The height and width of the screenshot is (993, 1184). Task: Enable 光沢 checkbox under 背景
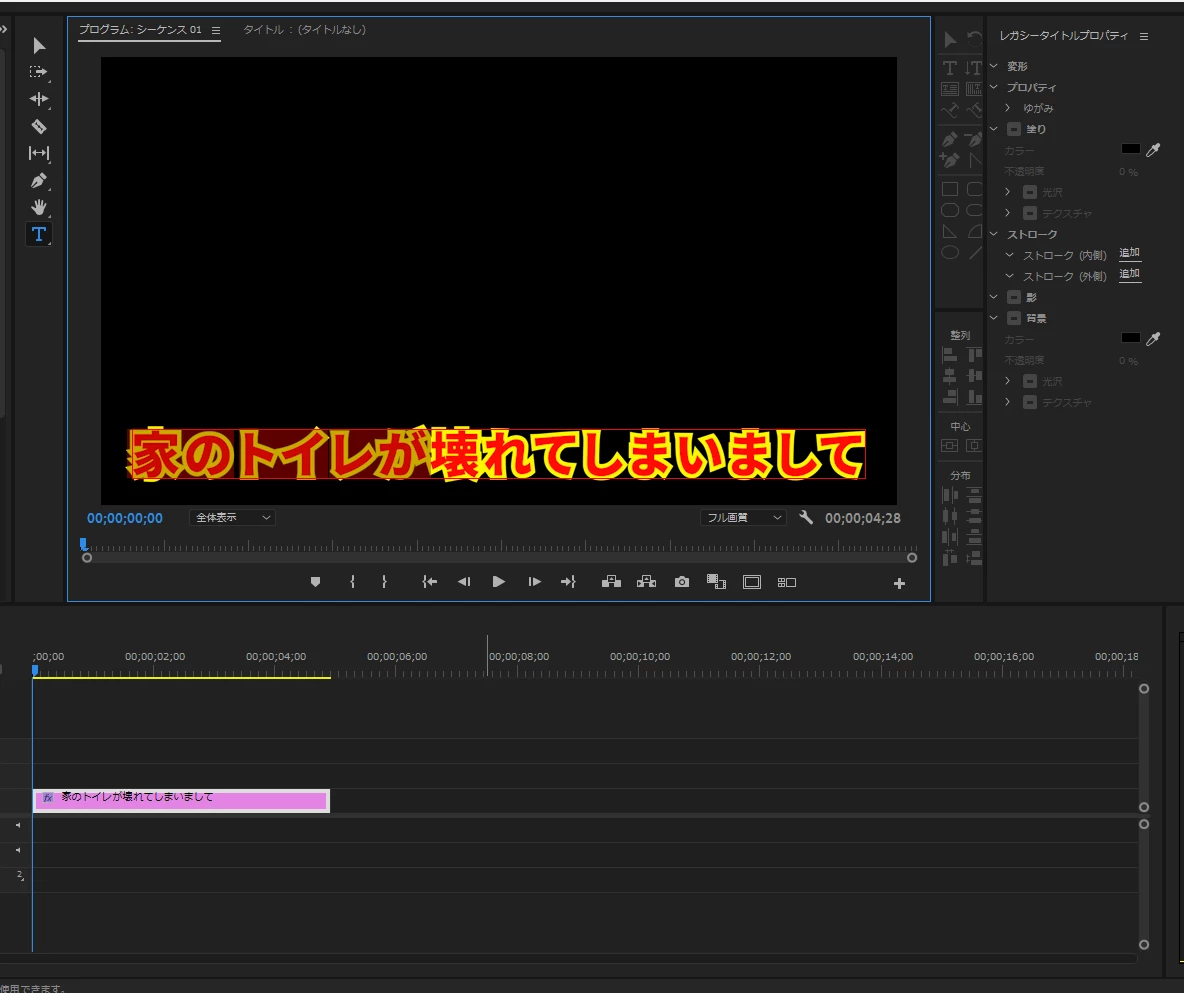coord(1030,381)
